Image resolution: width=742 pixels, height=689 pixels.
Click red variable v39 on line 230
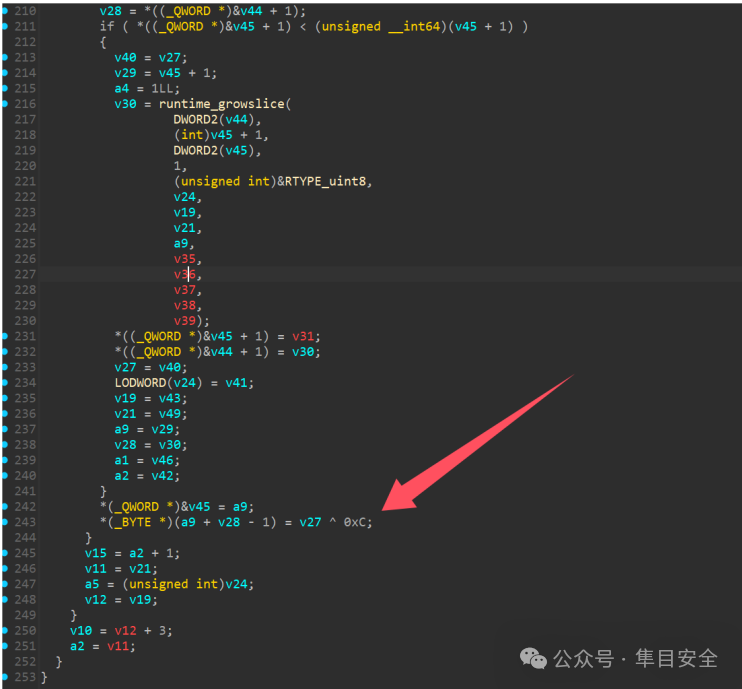pyautogui.click(x=185, y=321)
